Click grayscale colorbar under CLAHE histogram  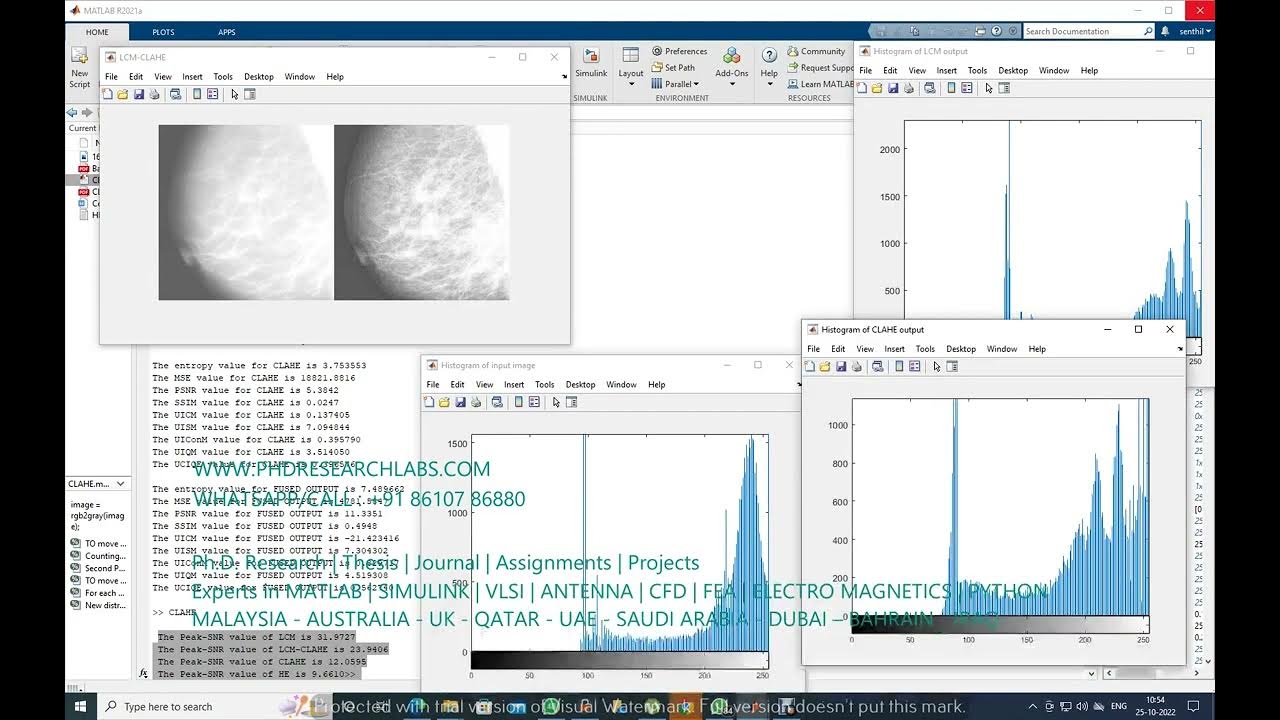pyautogui.click(x=1000, y=624)
